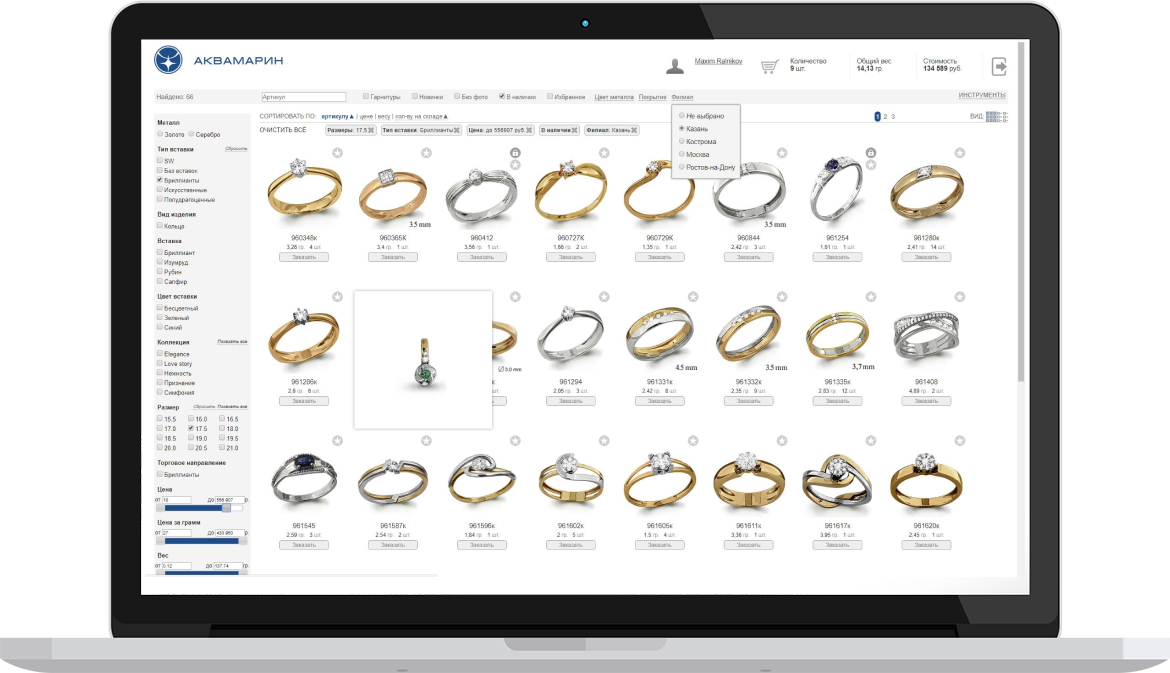The height and width of the screenshot is (673, 1170).
Task: Order ring 961408 with Заказать
Action: 926,401
